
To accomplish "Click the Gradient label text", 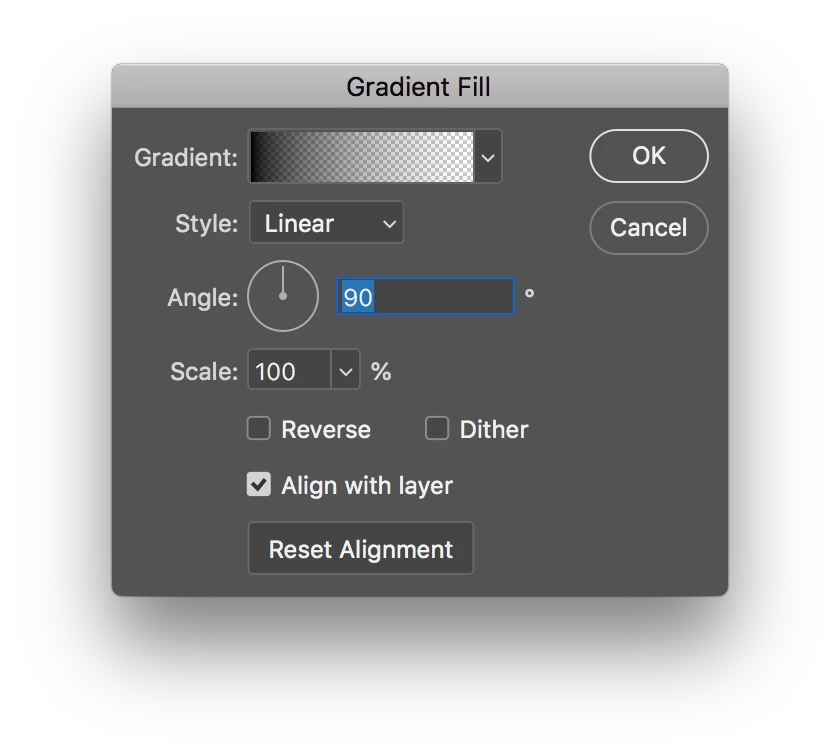I will pyautogui.click(x=186, y=157).
